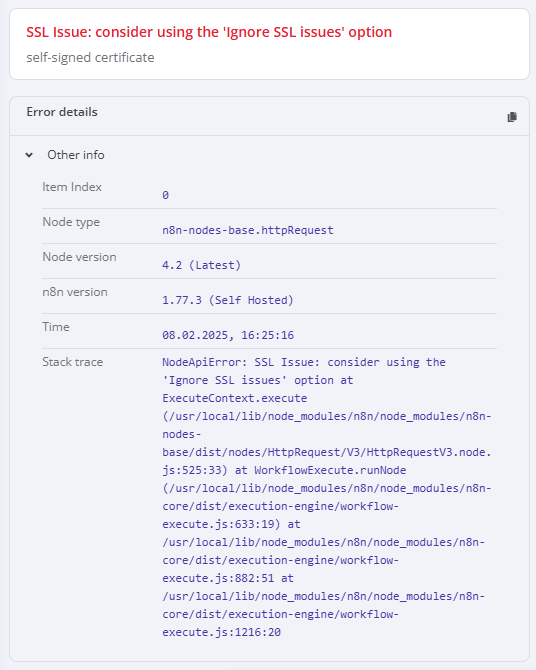Click the n8n version label

pos(75,292)
